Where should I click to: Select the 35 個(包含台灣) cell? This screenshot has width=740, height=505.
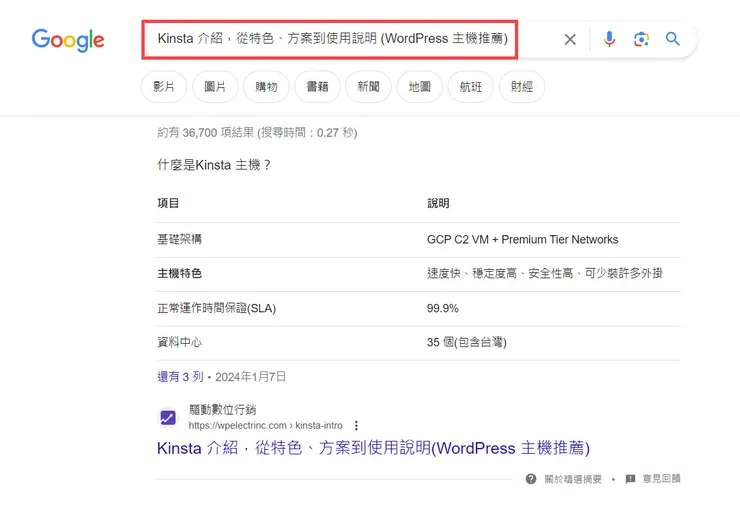(467, 342)
